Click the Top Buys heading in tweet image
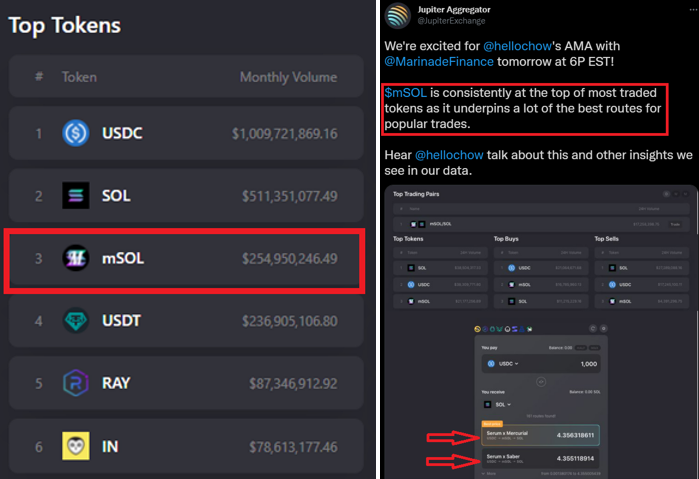 [506, 239]
